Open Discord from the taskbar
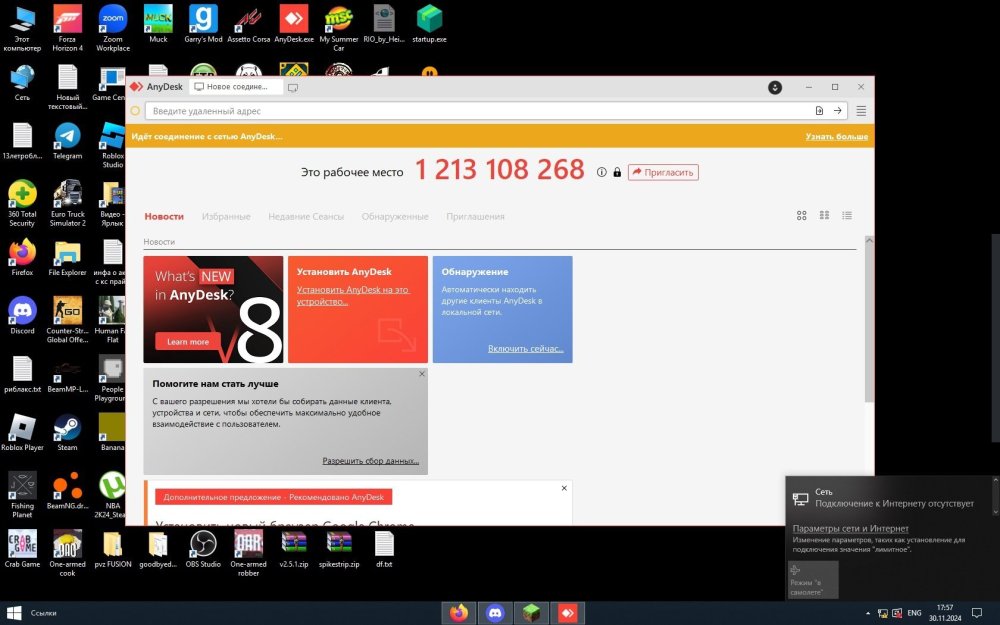1000x625 pixels. click(x=495, y=613)
